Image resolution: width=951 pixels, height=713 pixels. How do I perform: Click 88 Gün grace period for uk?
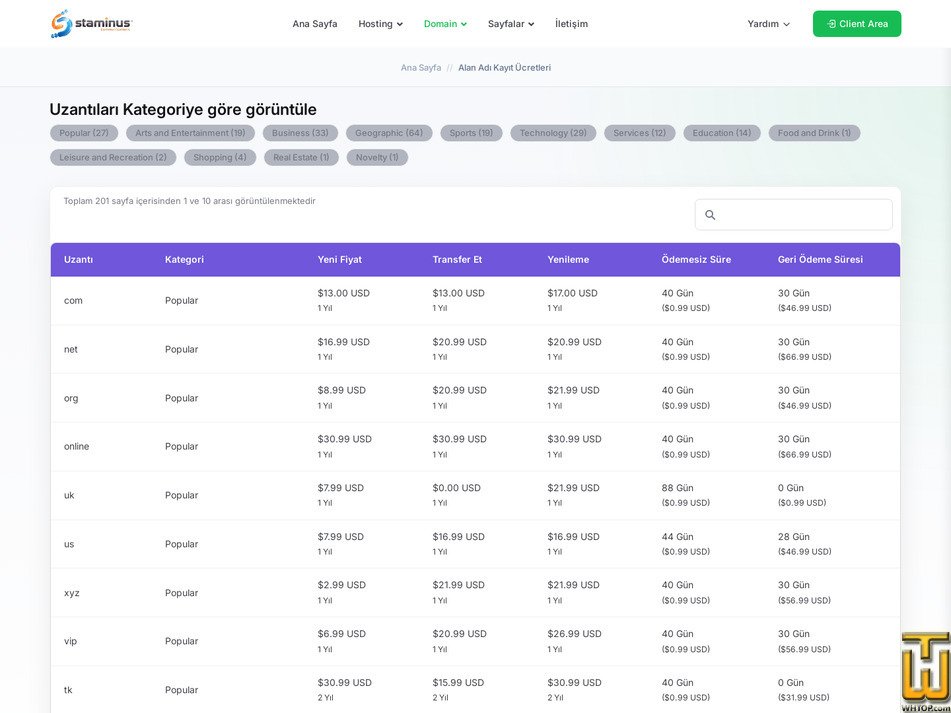coord(677,488)
